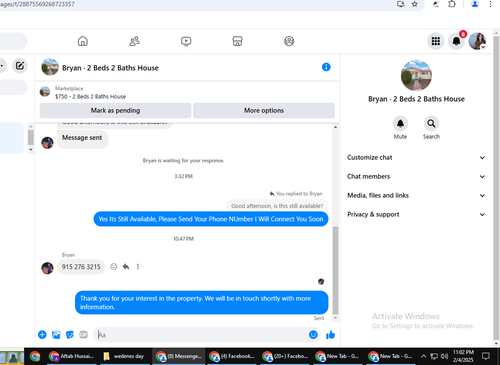The height and width of the screenshot is (365, 500).
Task: Click the 915 276 3215 message bubble
Action: 81,267
